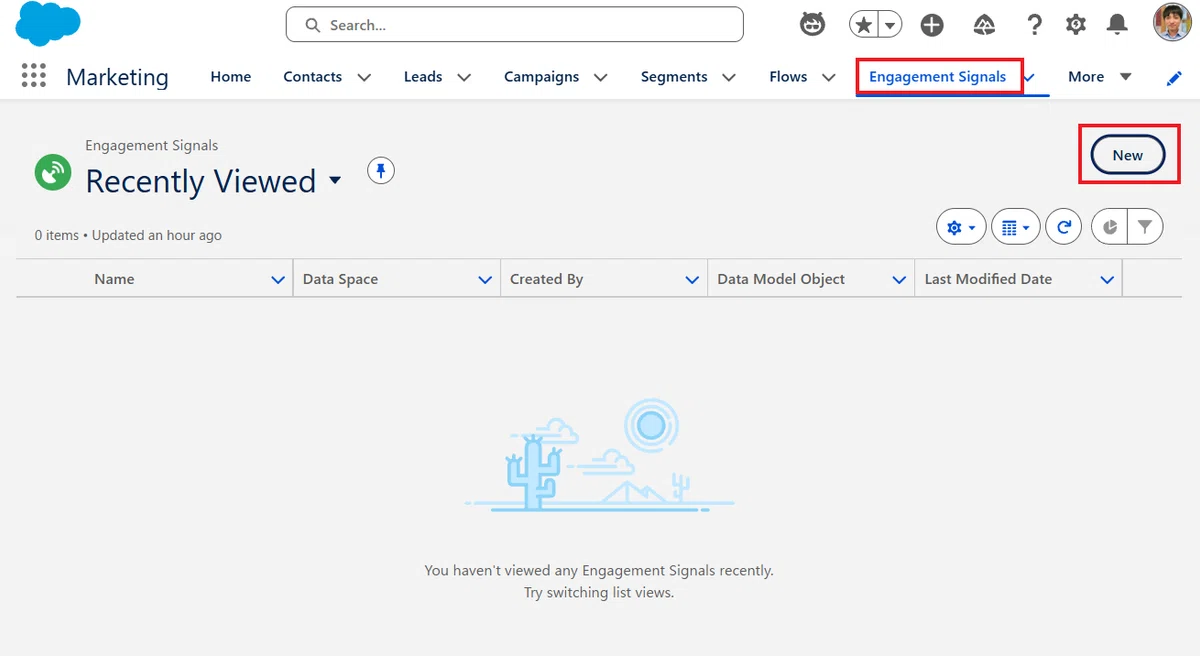Sort by the Created By column header
Screen dimensions: 1200x656
tap(546, 279)
